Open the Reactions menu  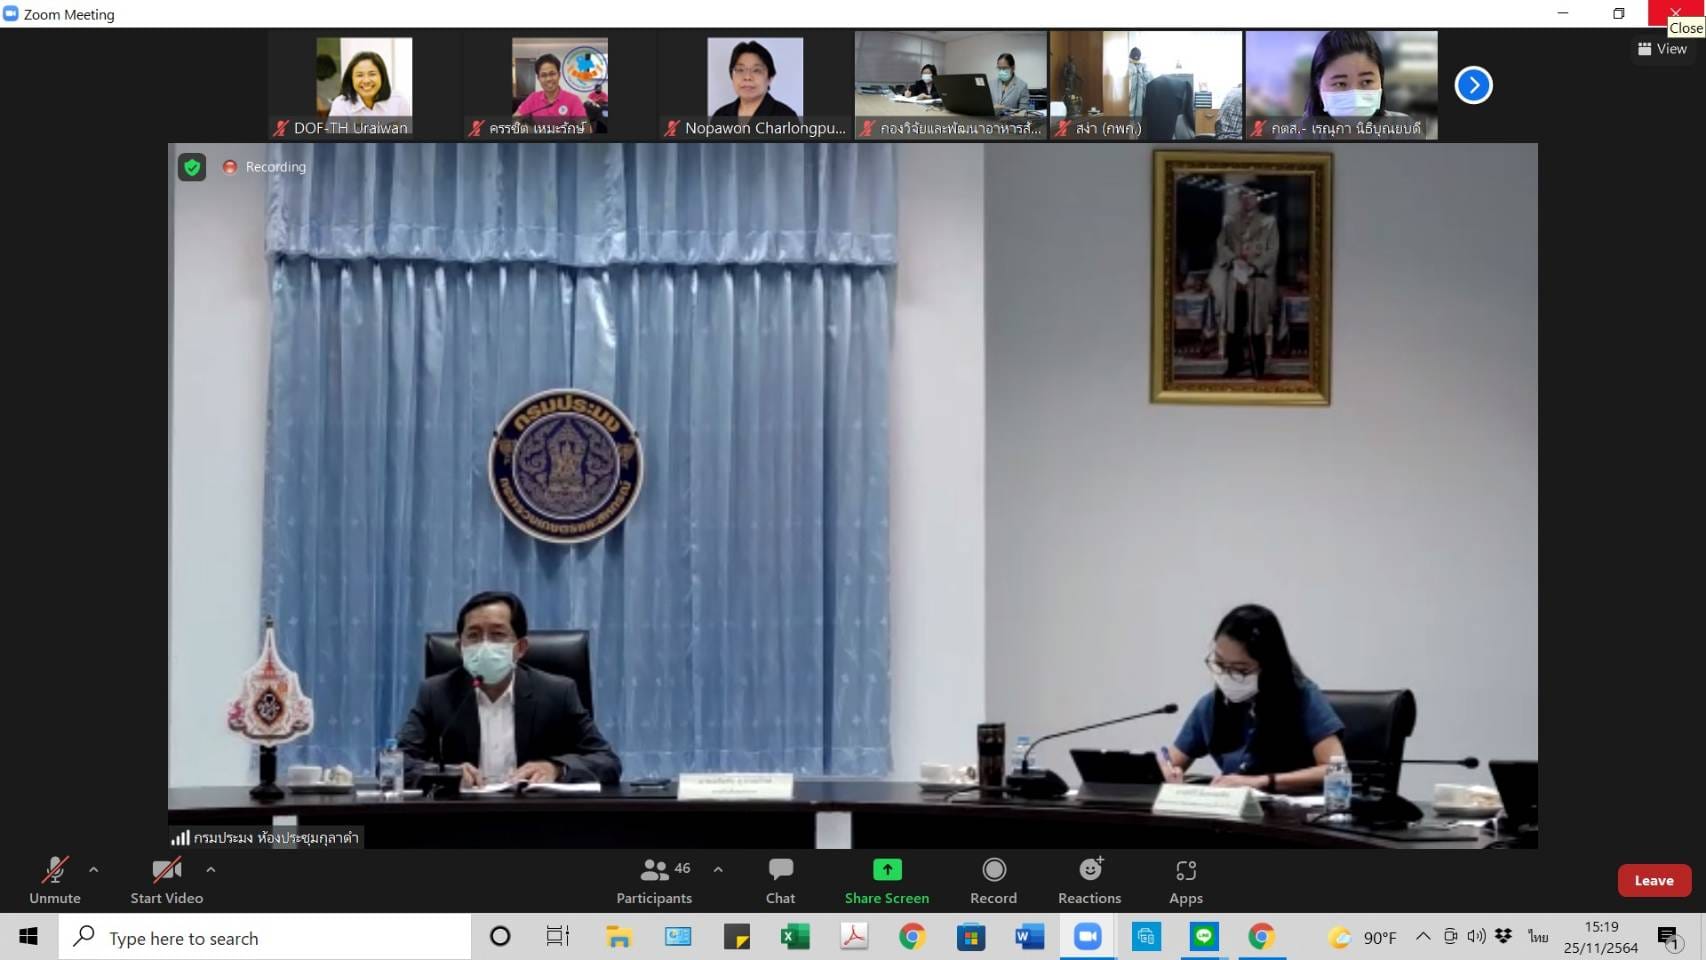point(1089,880)
